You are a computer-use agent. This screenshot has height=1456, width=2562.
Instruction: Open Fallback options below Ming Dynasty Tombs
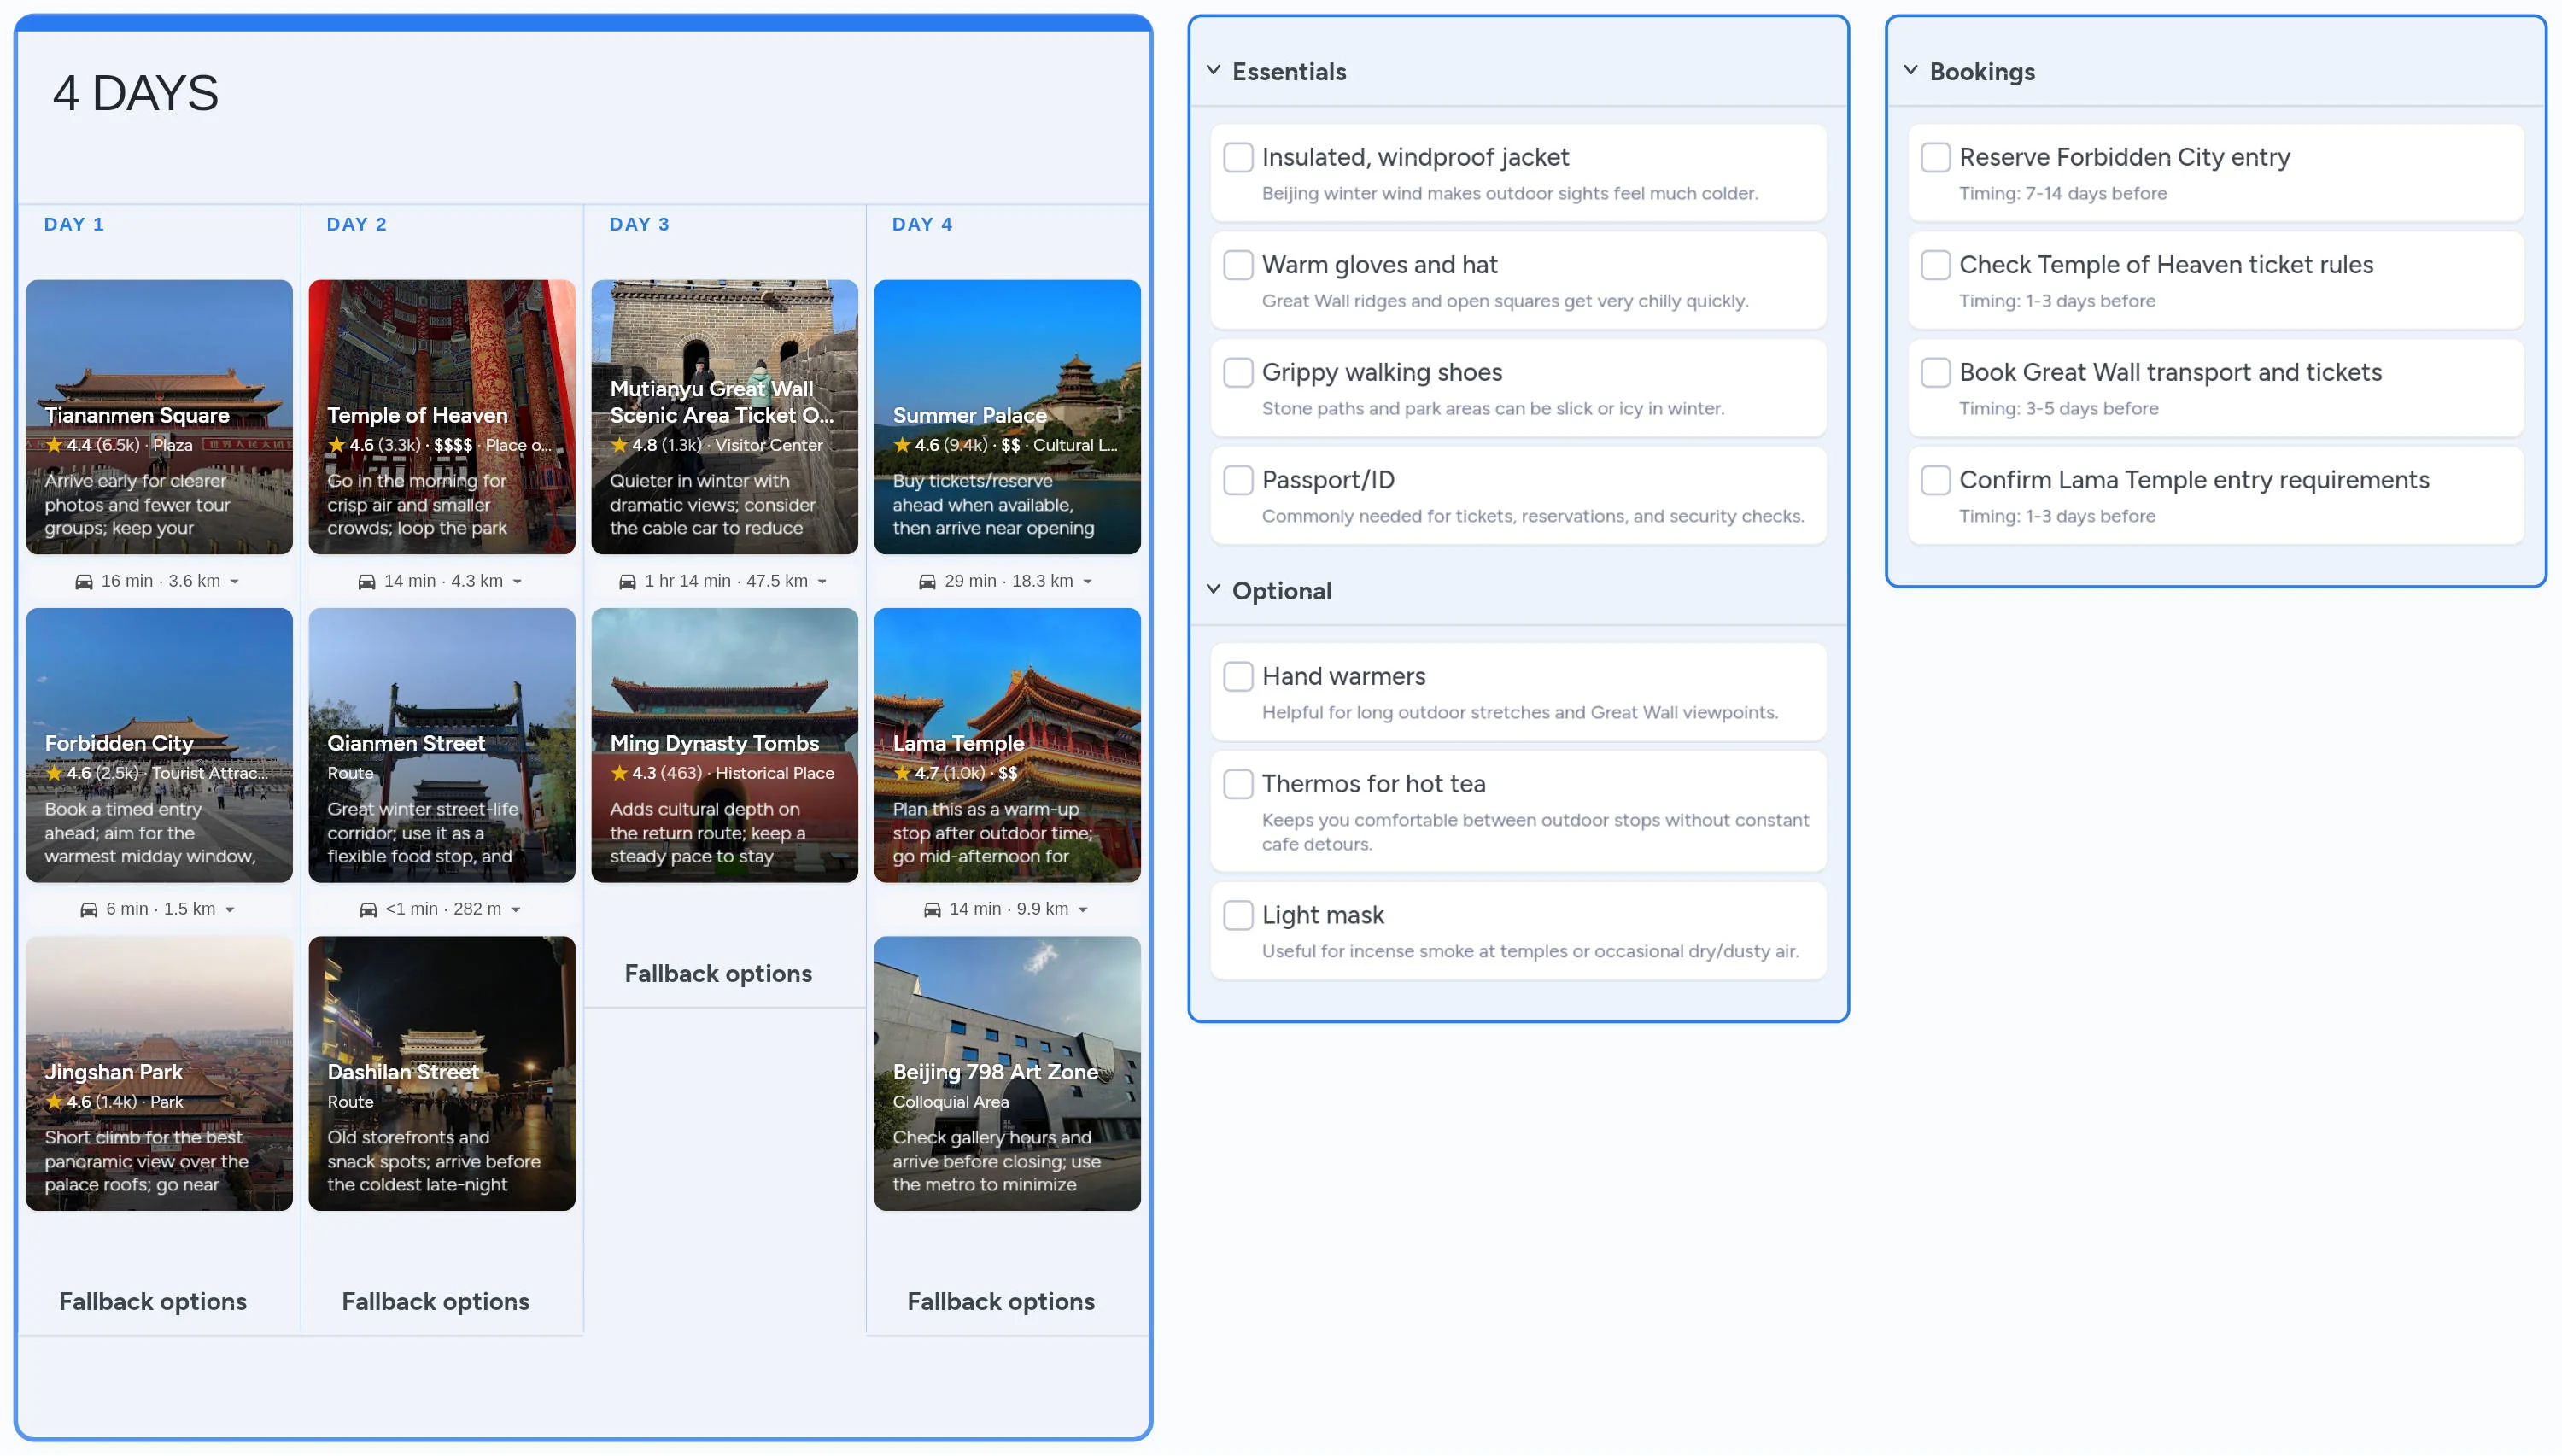[718, 972]
